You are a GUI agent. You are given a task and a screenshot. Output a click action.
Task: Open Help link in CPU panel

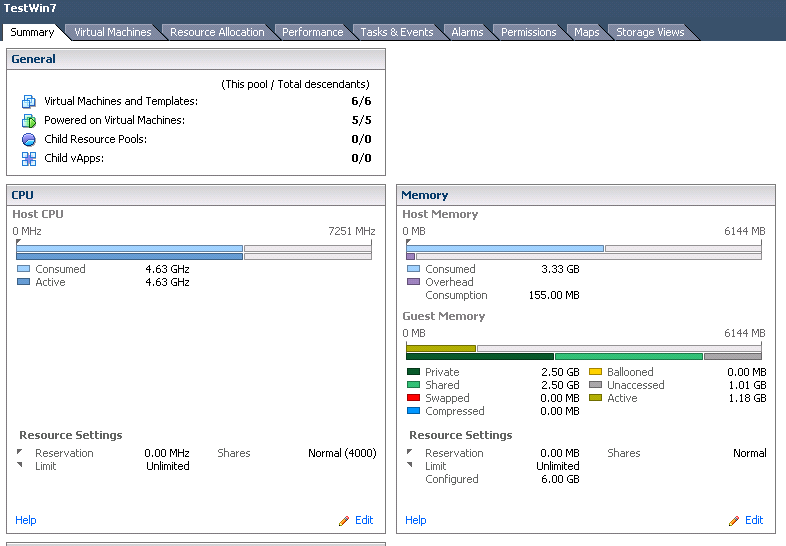click(x=26, y=520)
